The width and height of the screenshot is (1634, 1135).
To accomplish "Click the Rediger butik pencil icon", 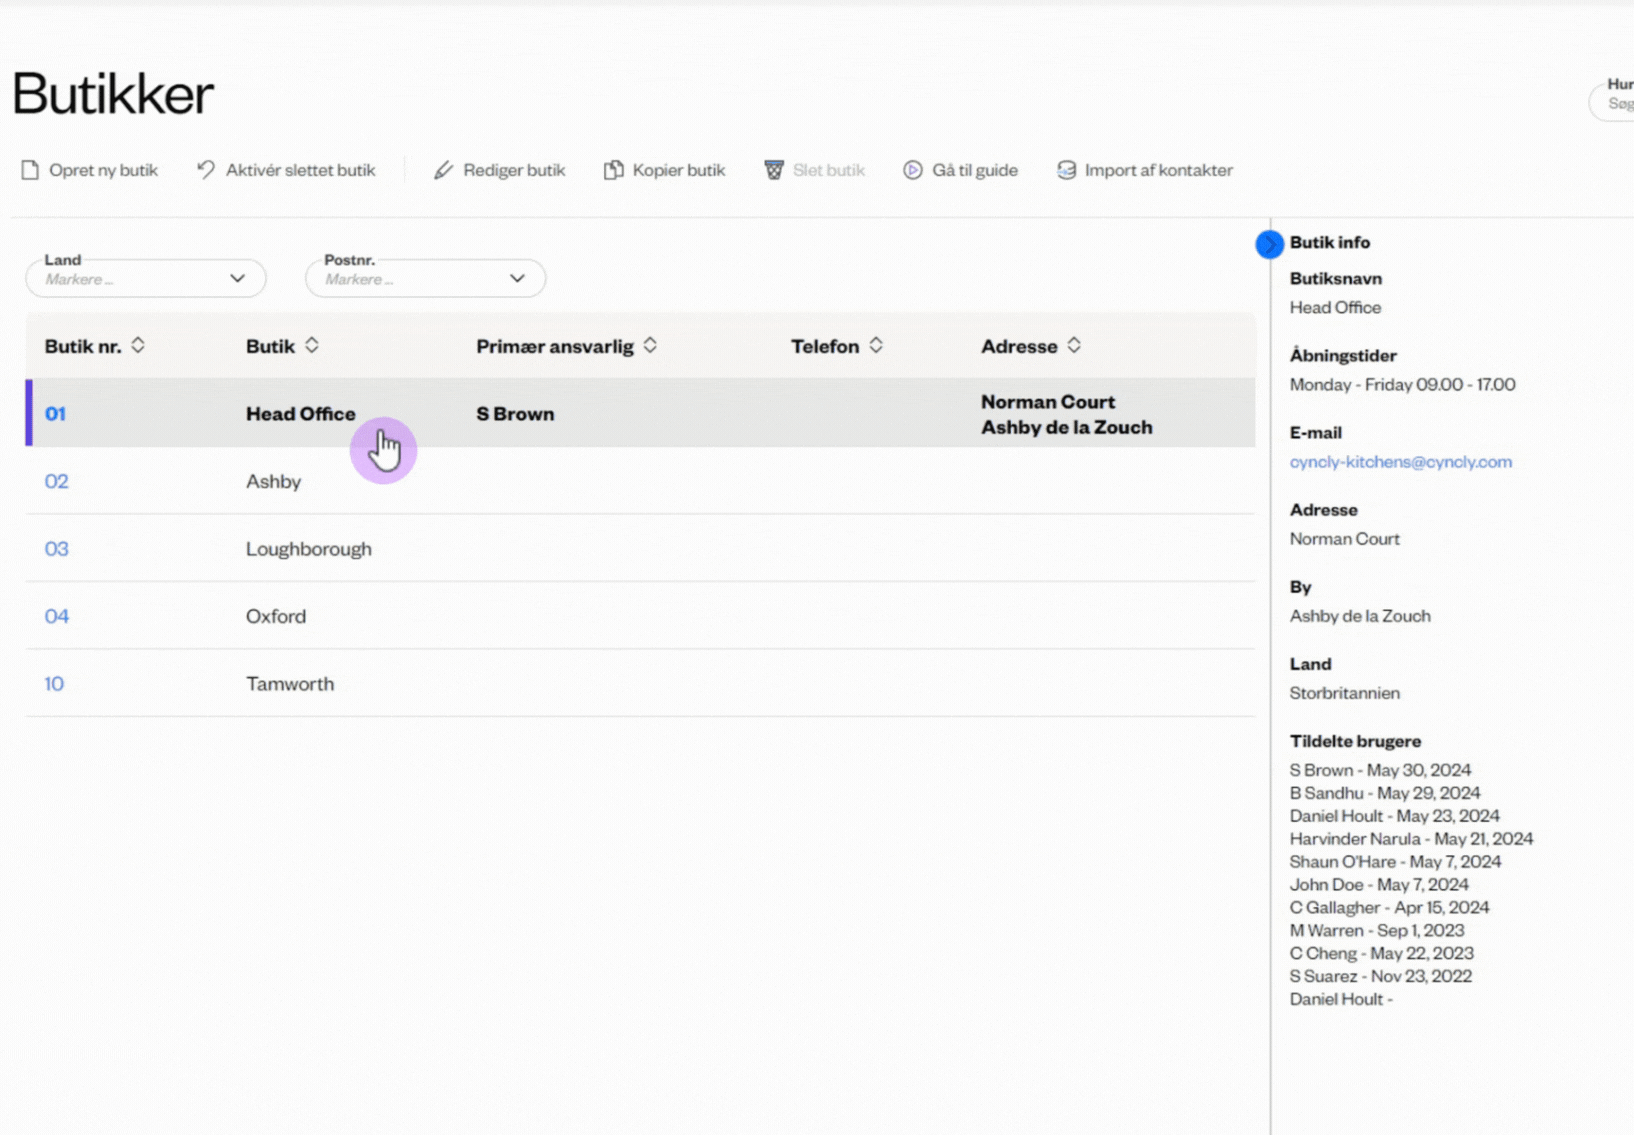I will (x=443, y=170).
